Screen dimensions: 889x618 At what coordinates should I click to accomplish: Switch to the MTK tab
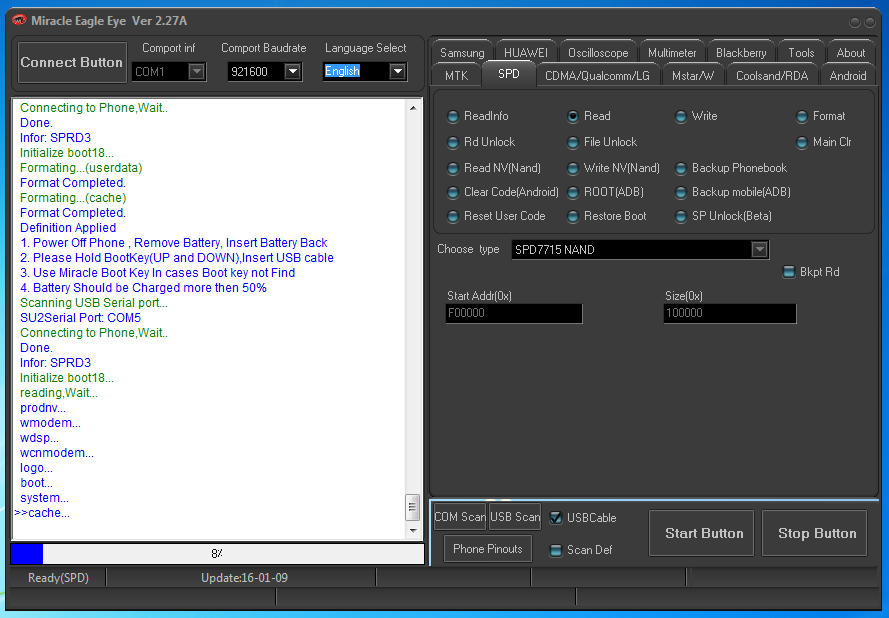pos(456,75)
